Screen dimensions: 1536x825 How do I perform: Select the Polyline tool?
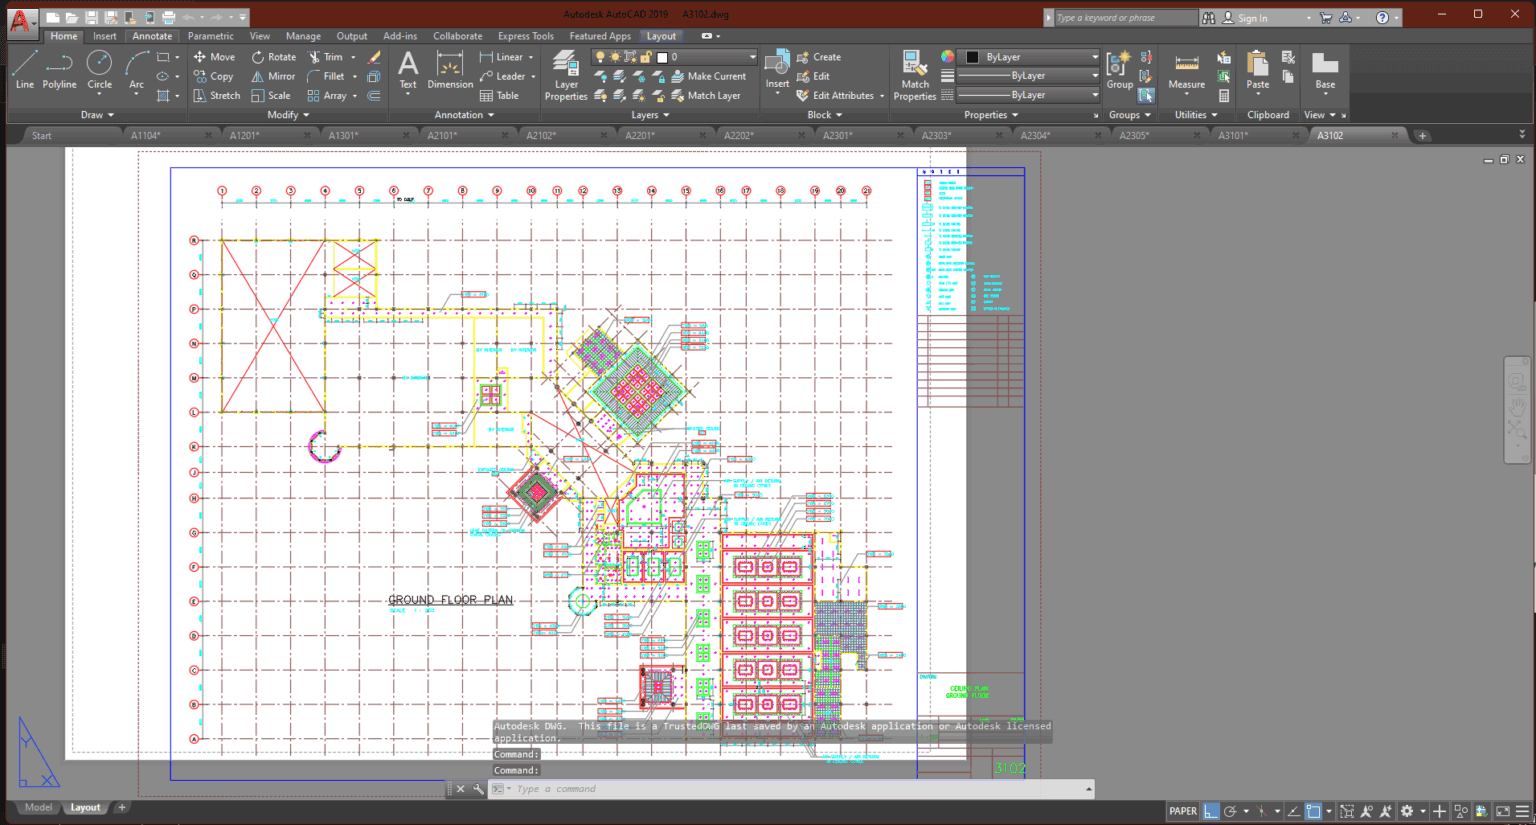[59, 70]
